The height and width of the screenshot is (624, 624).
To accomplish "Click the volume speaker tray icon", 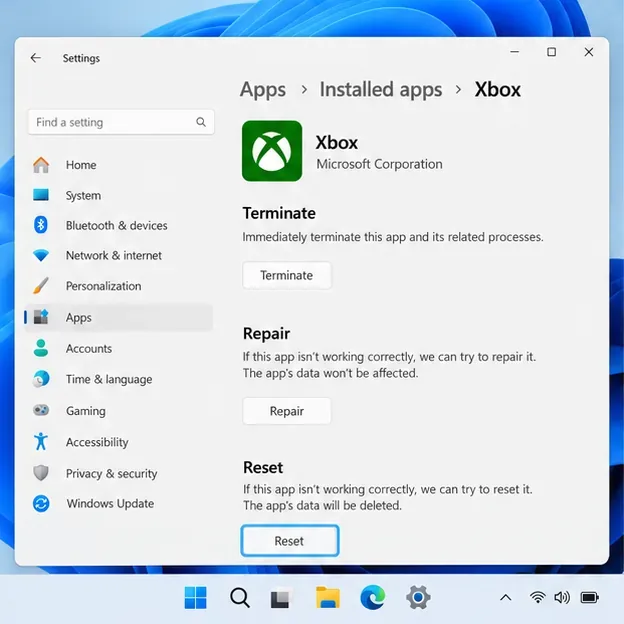I will pos(562,597).
